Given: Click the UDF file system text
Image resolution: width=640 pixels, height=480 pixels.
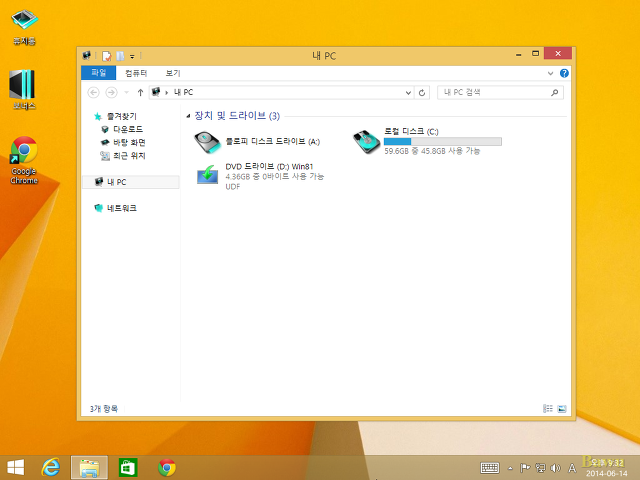Looking at the screenshot, I should tap(233, 187).
